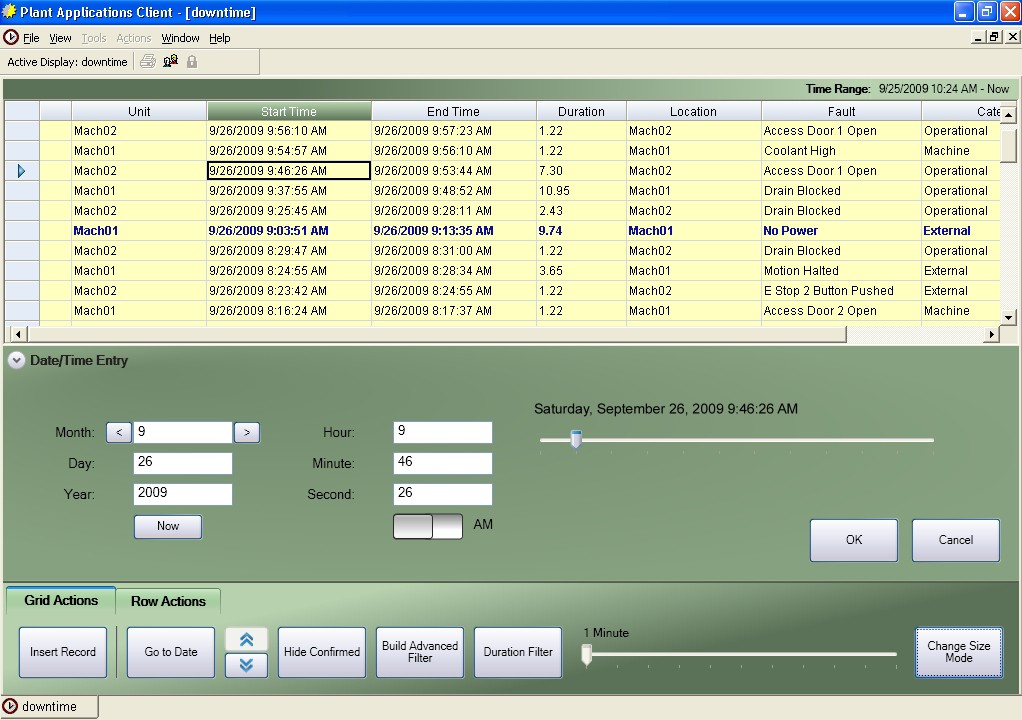
Task: Click the Year input field
Action: pyautogui.click(x=182, y=494)
